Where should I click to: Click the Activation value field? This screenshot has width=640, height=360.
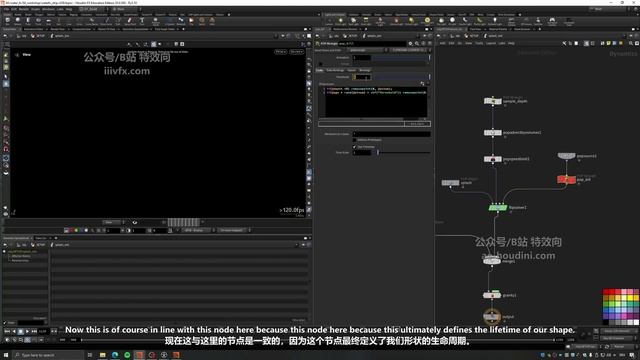click(x=362, y=58)
